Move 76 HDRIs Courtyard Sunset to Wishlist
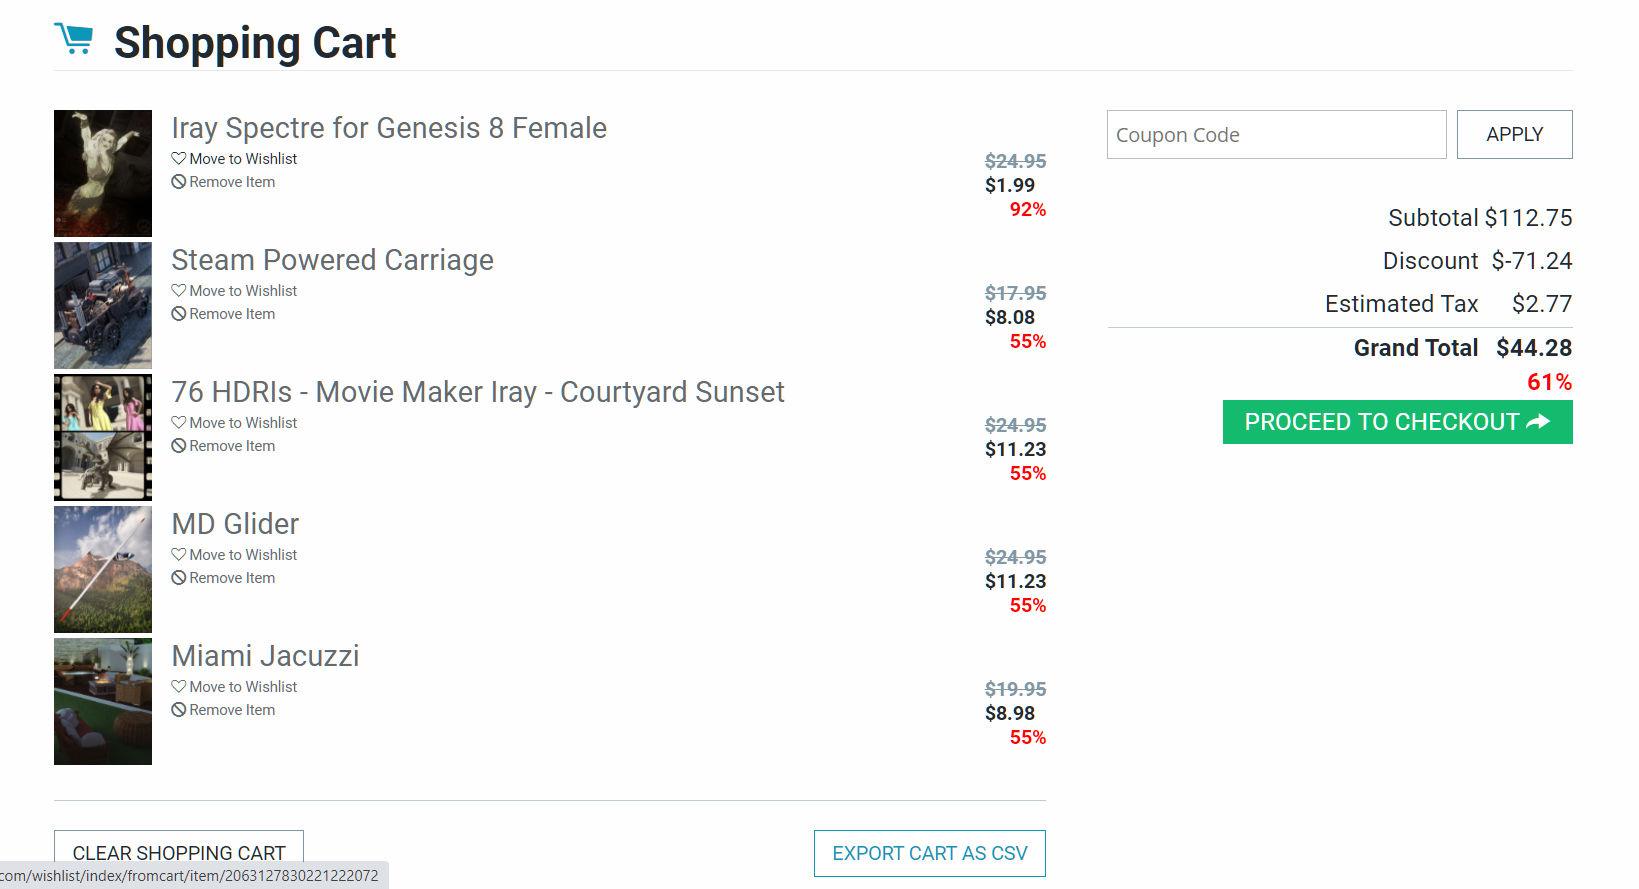 point(234,423)
